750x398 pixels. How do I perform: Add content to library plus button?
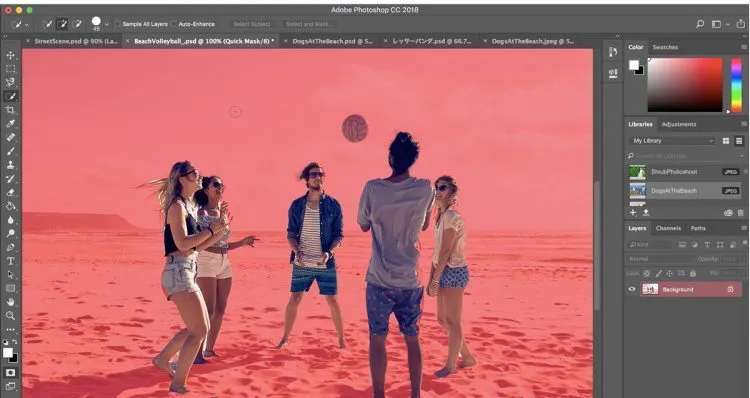point(633,212)
